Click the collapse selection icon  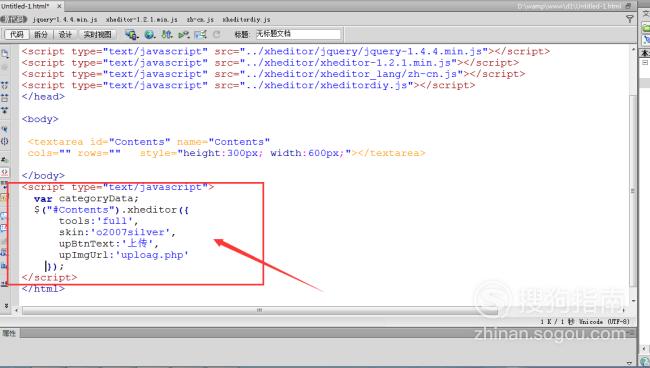click(x=5, y=98)
